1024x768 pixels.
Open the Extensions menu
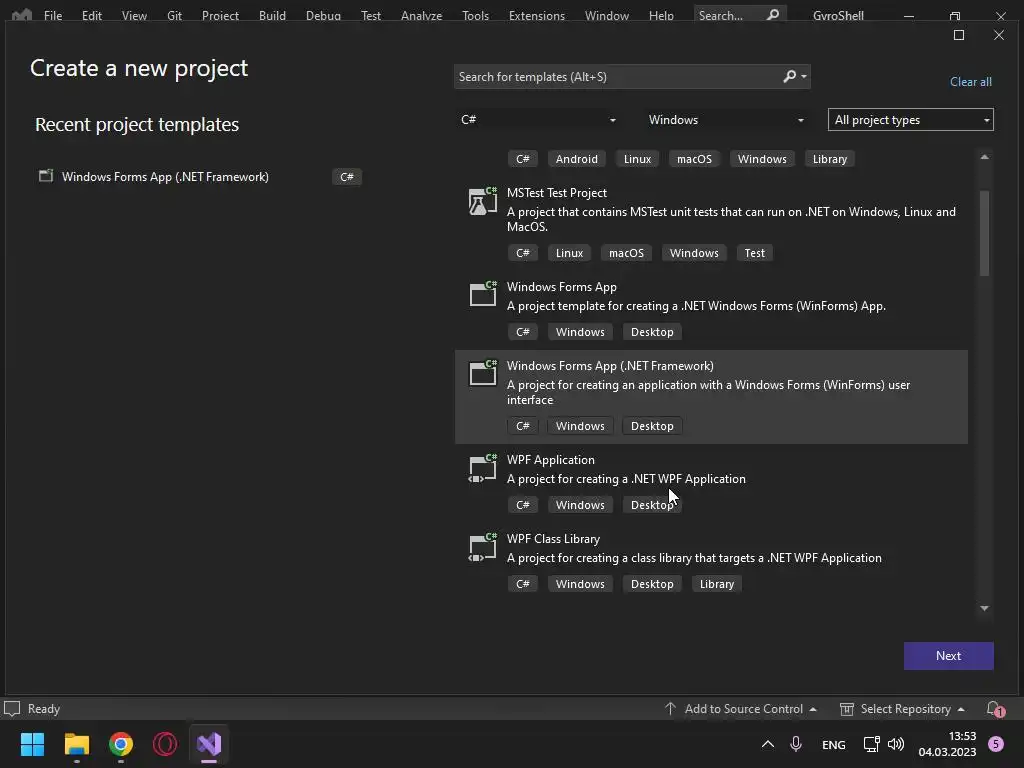[x=537, y=15]
